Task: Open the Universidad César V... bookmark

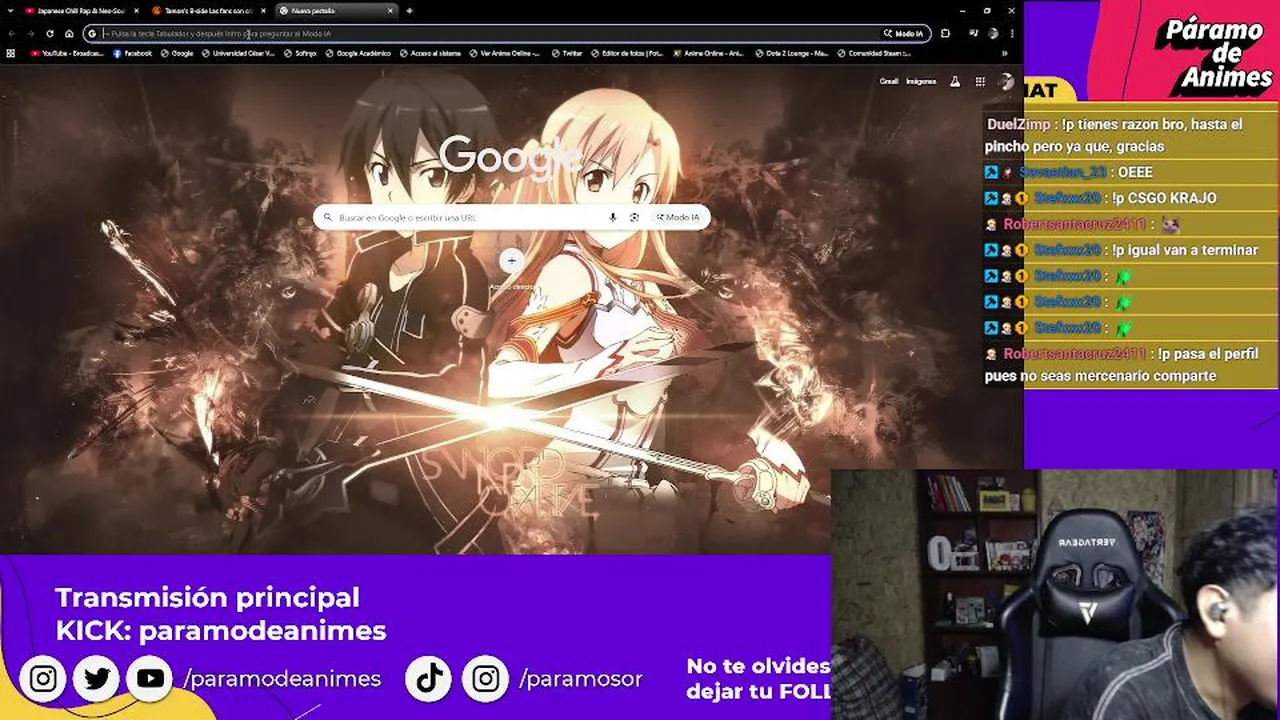Action: pyautogui.click(x=239, y=53)
